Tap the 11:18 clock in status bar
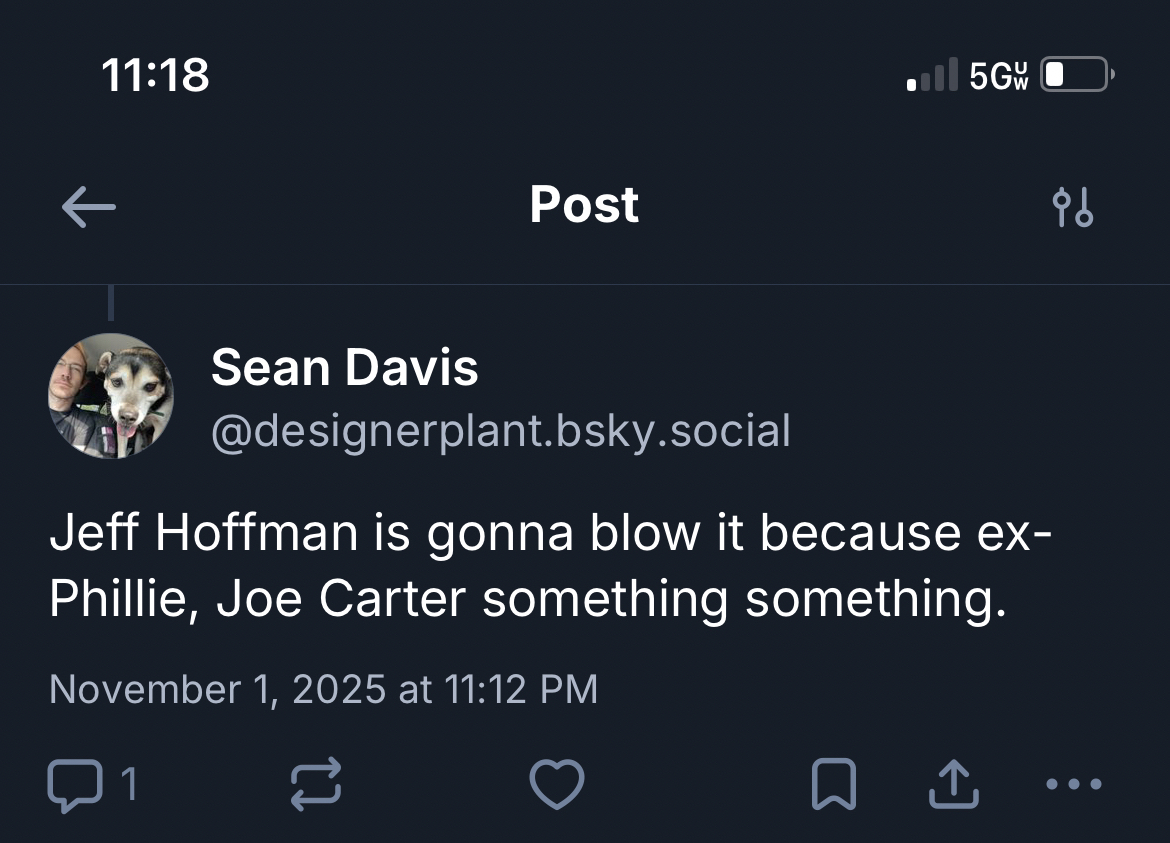This screenshot has width=1170, height=843. (156, 75)
